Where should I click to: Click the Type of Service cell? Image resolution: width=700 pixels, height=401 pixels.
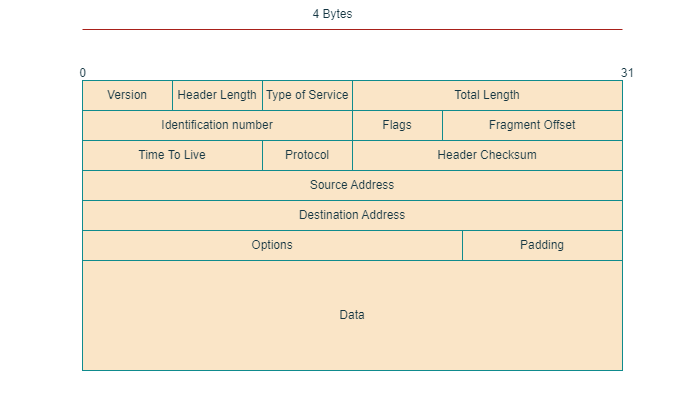tap(307, 95)
